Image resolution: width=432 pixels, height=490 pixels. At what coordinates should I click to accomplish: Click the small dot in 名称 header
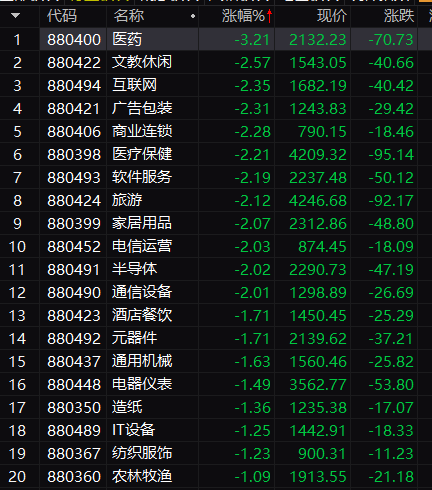193,16
